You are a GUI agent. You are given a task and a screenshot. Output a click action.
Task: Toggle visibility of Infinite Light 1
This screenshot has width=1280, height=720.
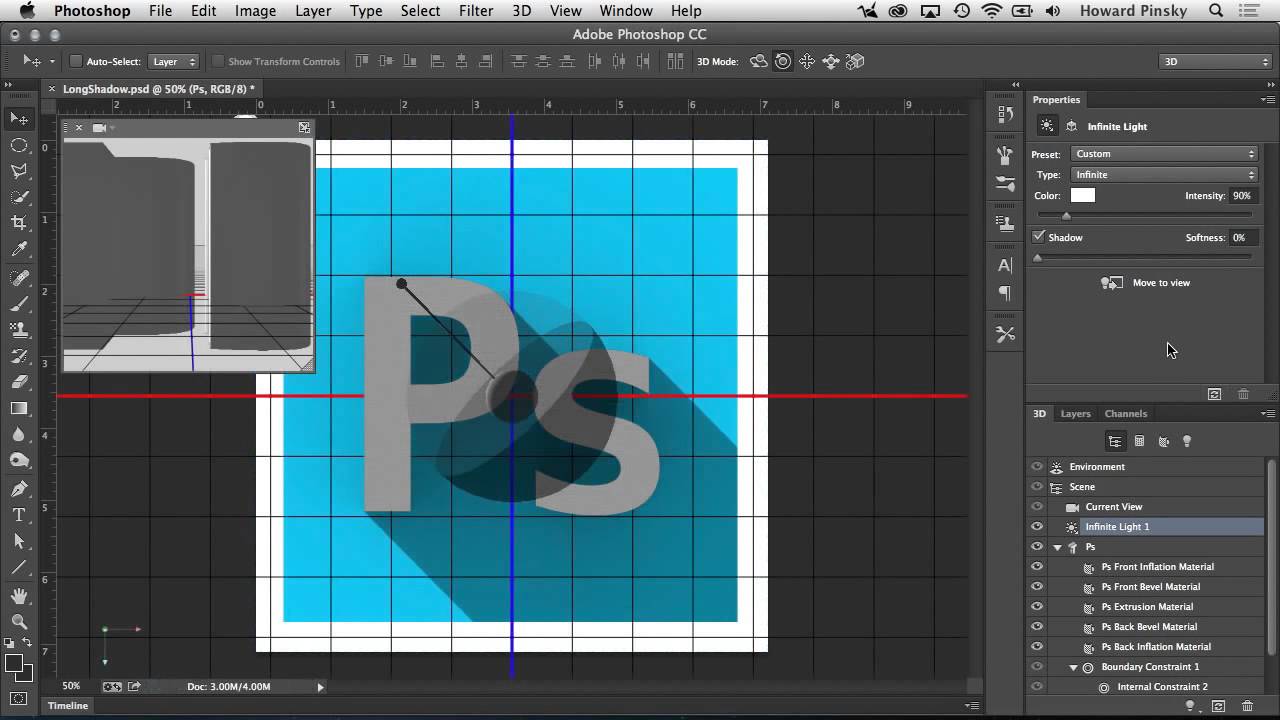pyautogui.click(x=1037, y=527)
